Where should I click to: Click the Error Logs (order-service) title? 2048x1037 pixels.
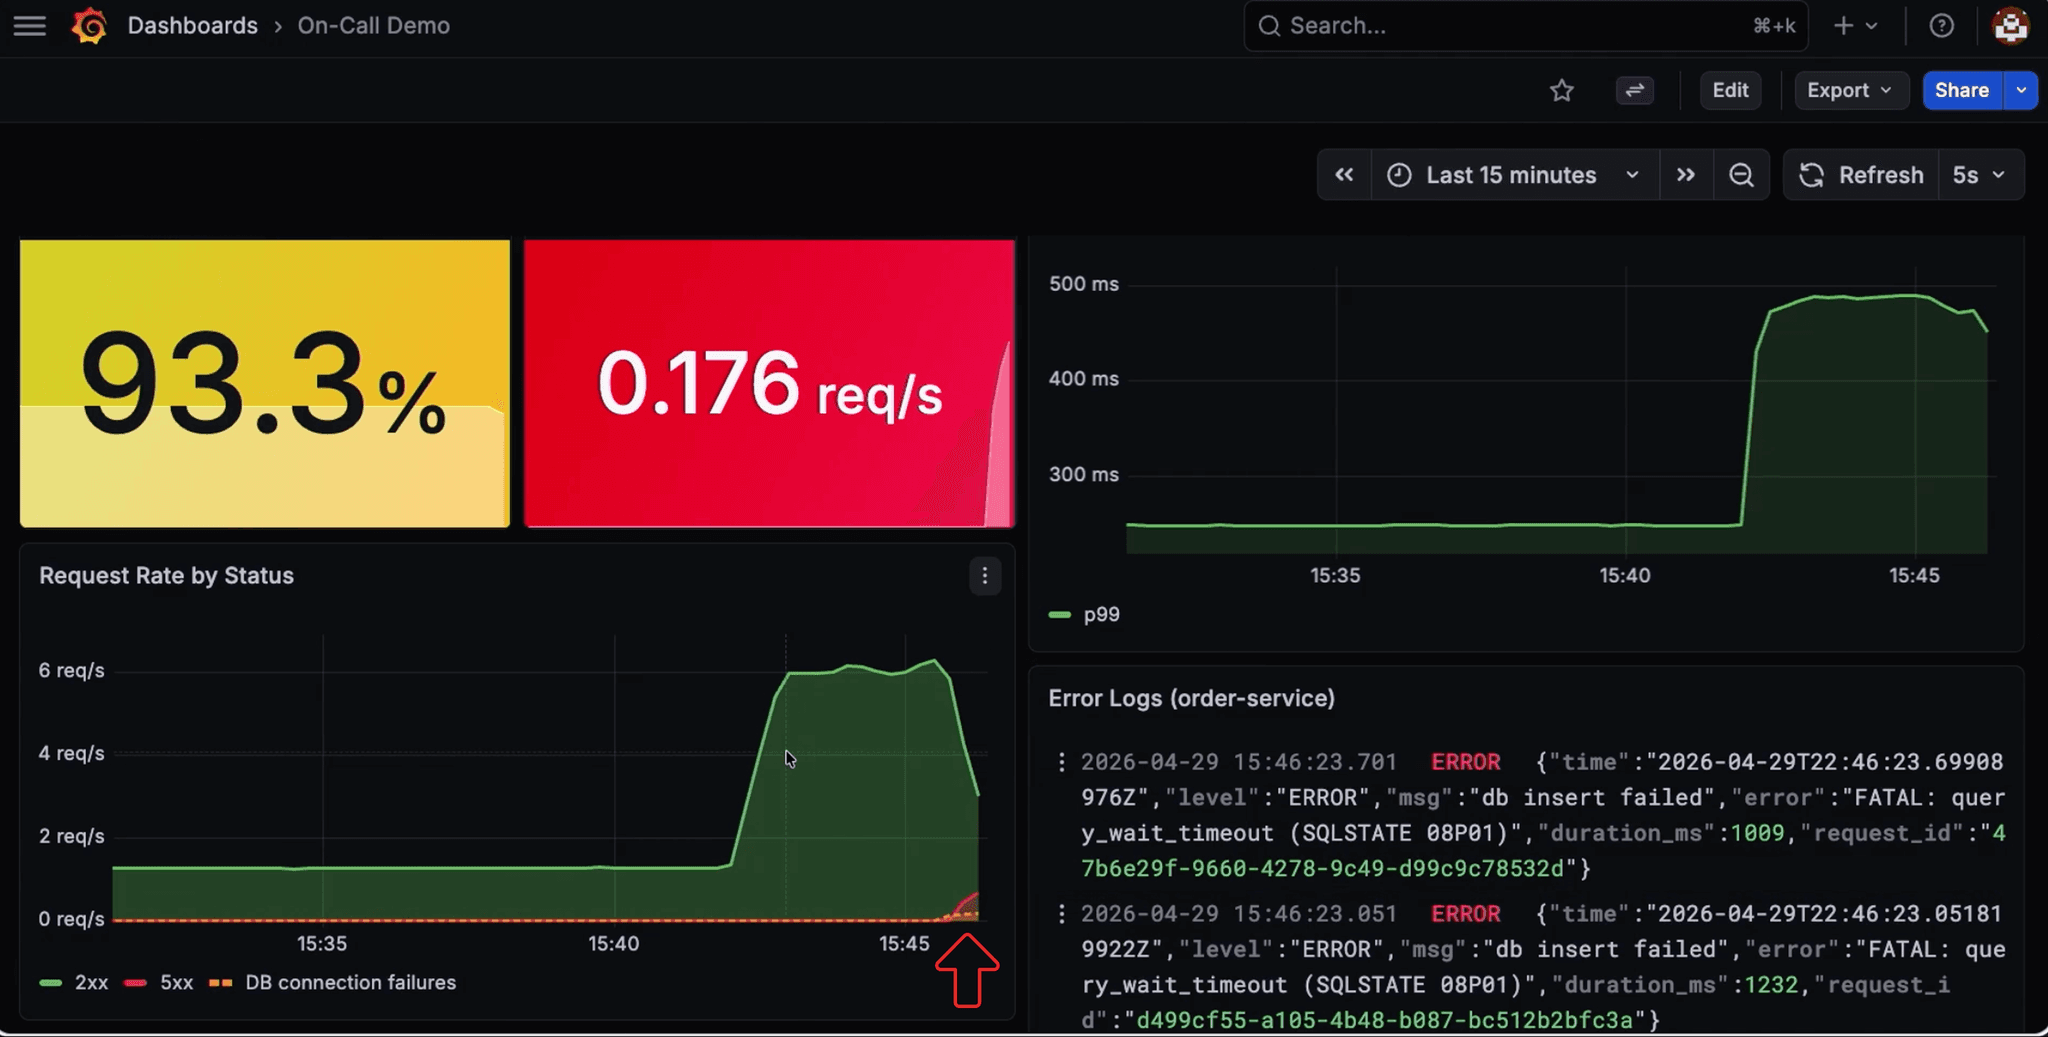click(x=1191, y=698)
